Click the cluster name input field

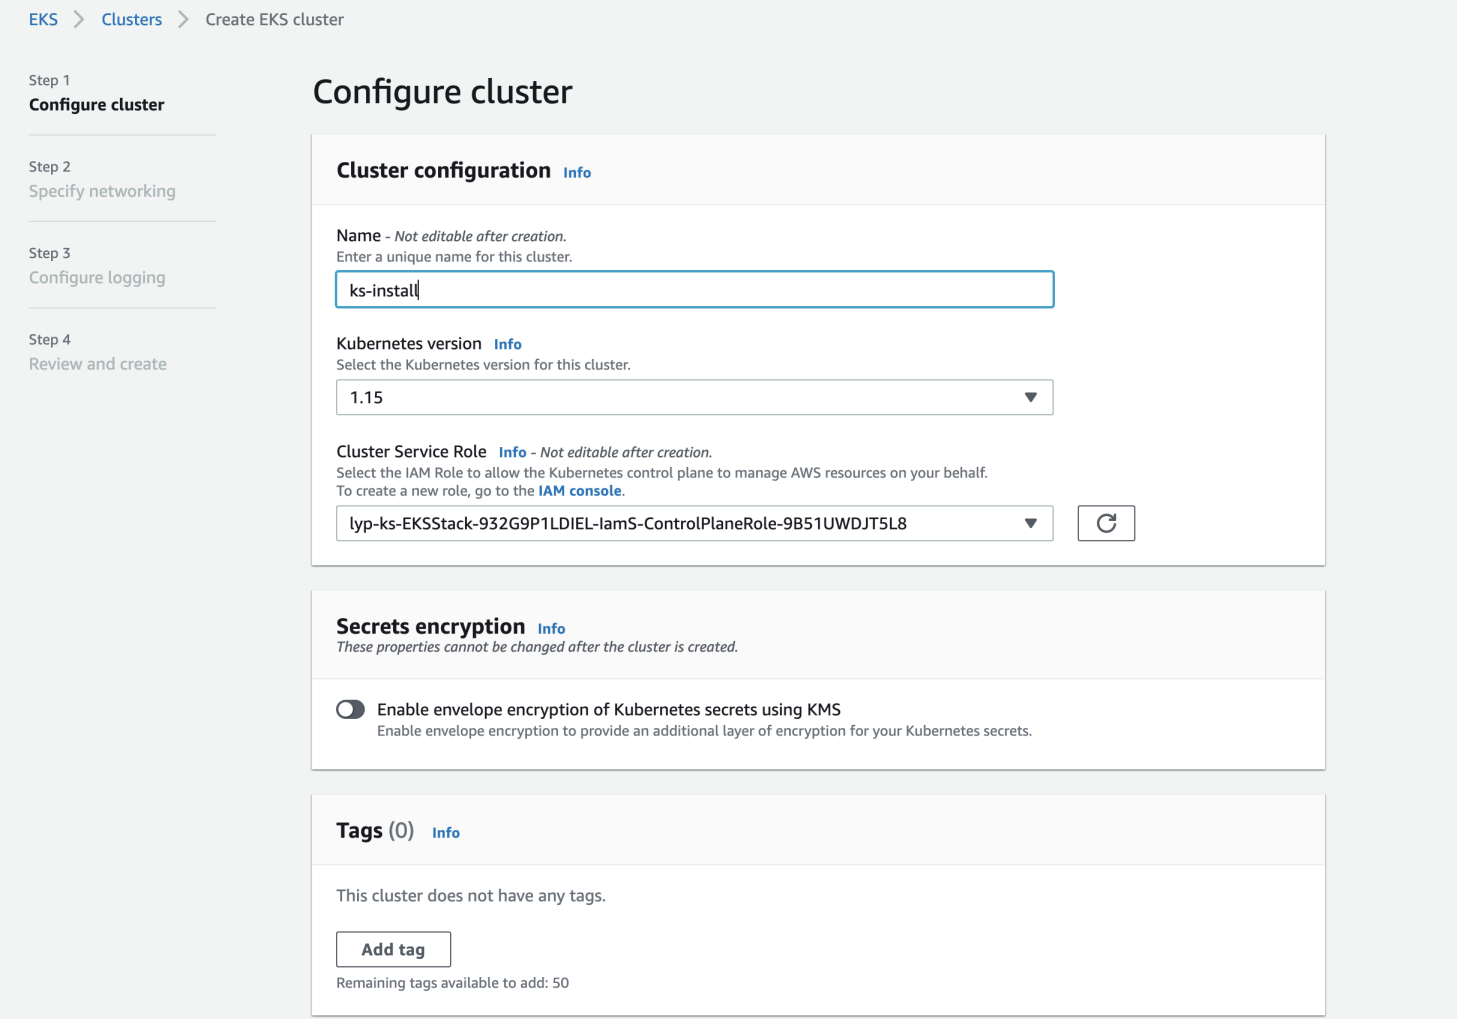tap(694, 289)
